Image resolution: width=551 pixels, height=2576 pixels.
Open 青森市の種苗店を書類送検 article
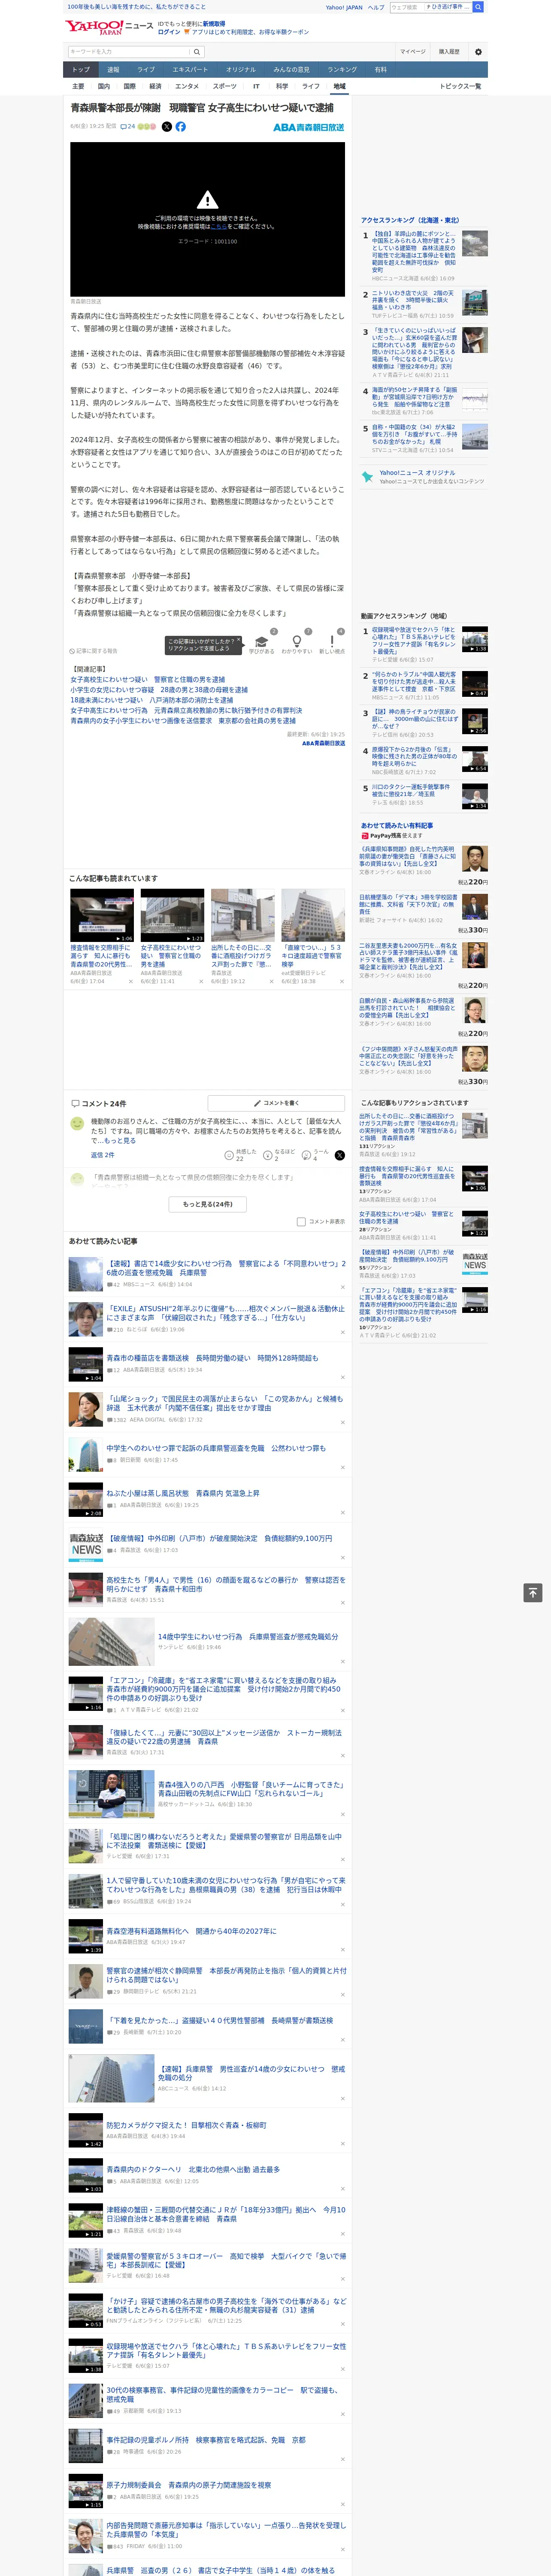pyautogui.click(x=212, y=1358)
